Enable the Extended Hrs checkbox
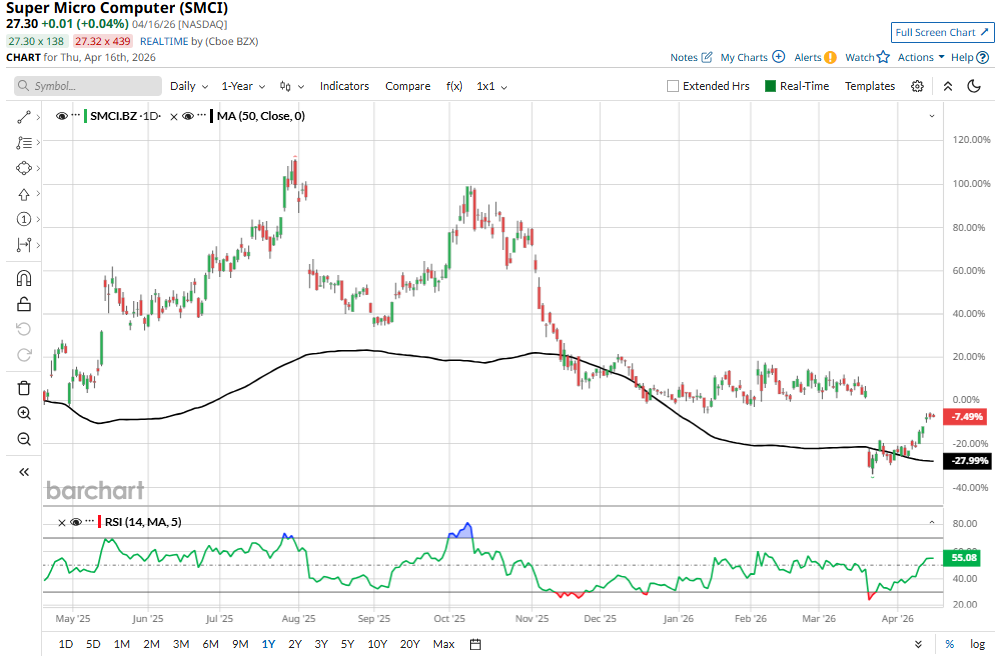Viewport: 1002px width, 664px height. 673,86
